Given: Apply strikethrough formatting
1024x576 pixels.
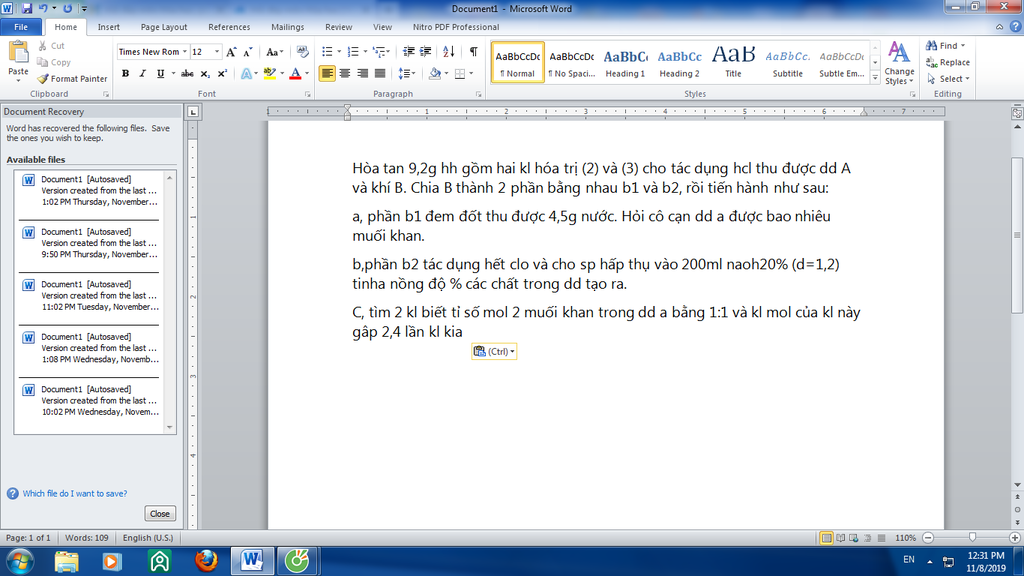Looking at the screenshot, I should [187, 74].
